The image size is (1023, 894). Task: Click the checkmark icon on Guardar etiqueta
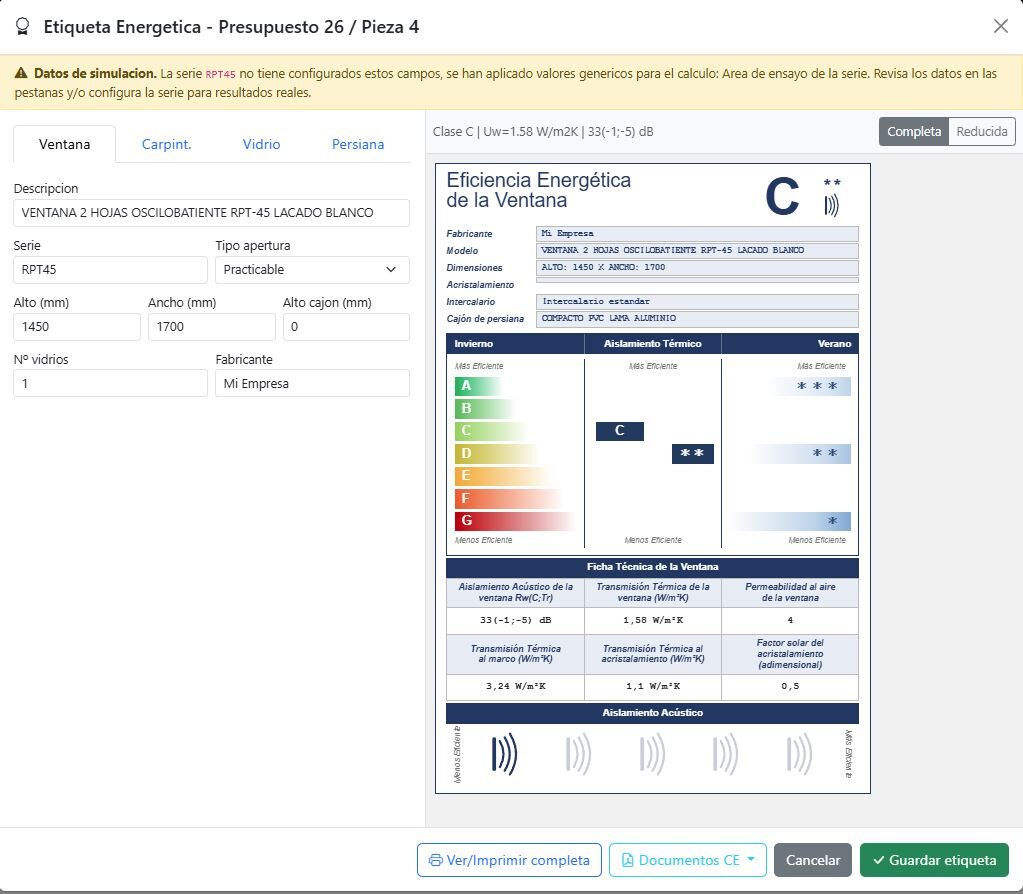879,860
